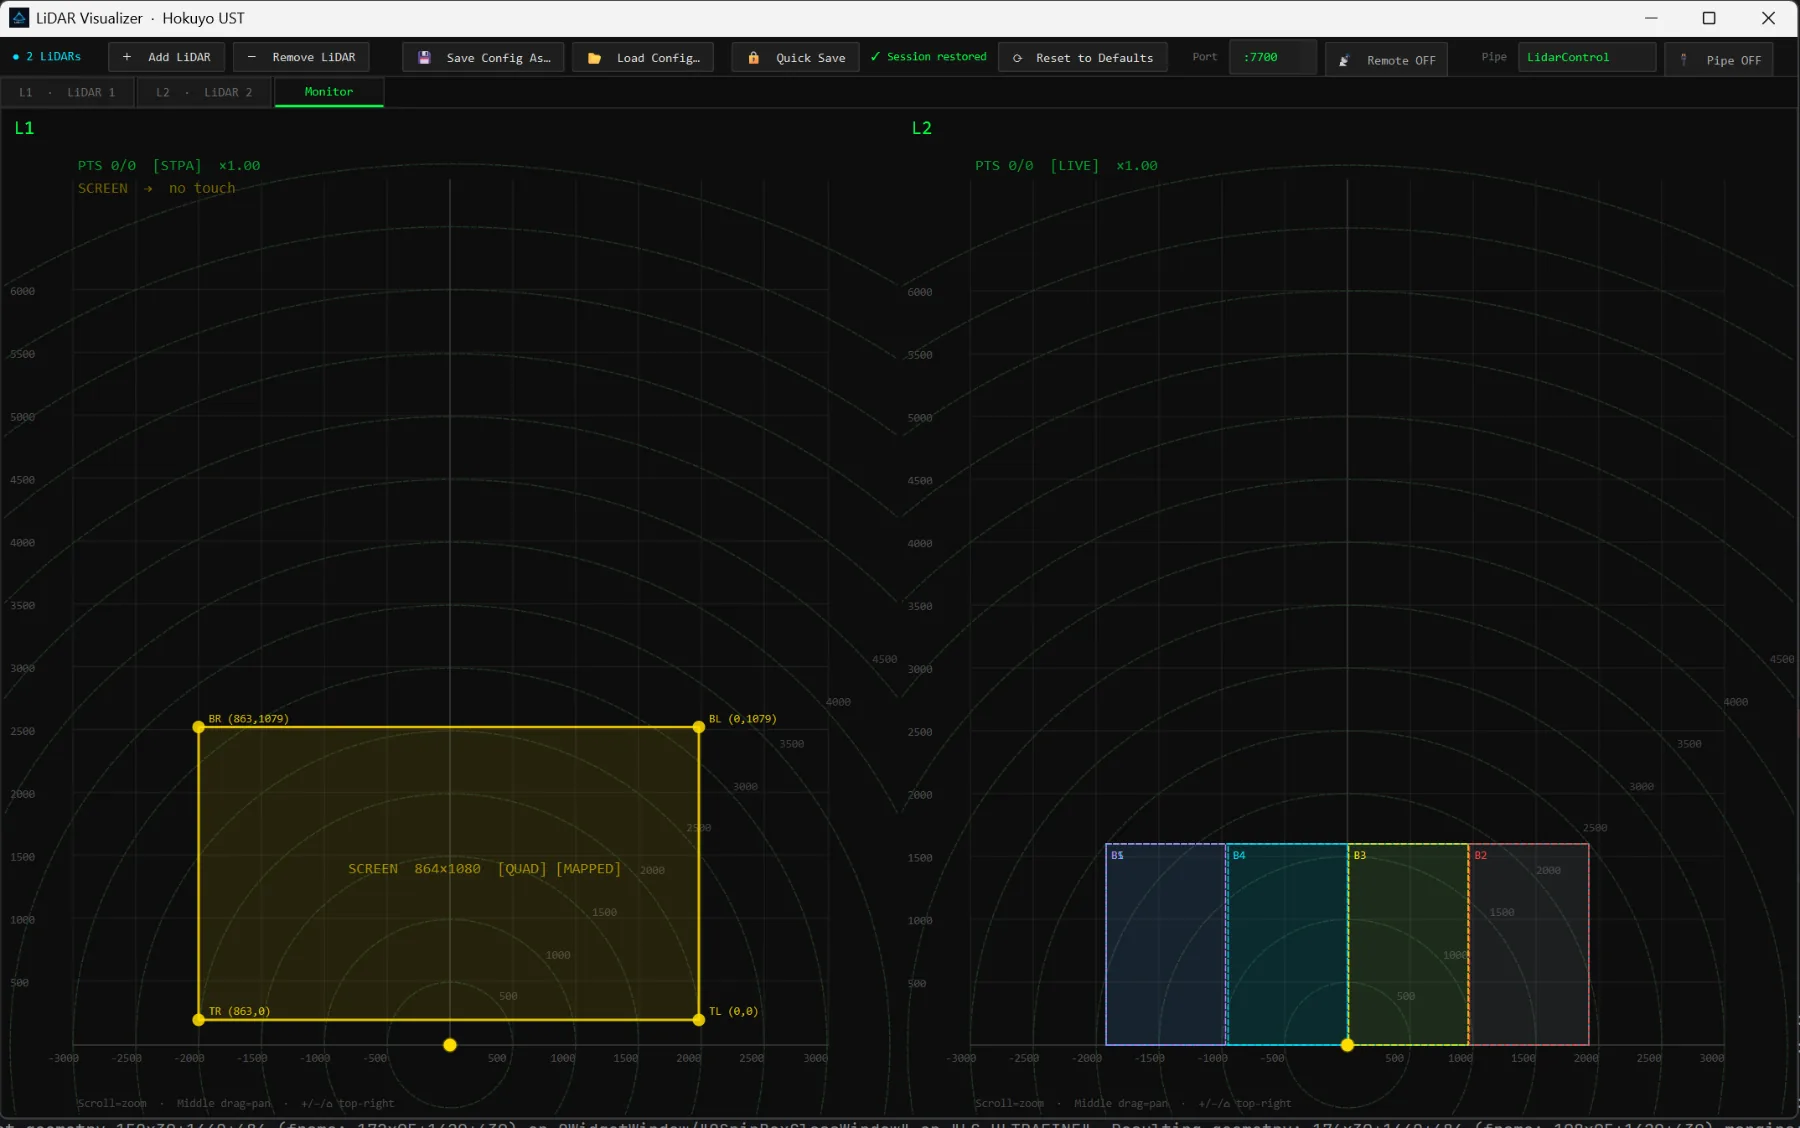Click the L1 PTS 0/0 [STPA] readout
This screenshot has height=1128, width=1800.
(x=169, y=166)
